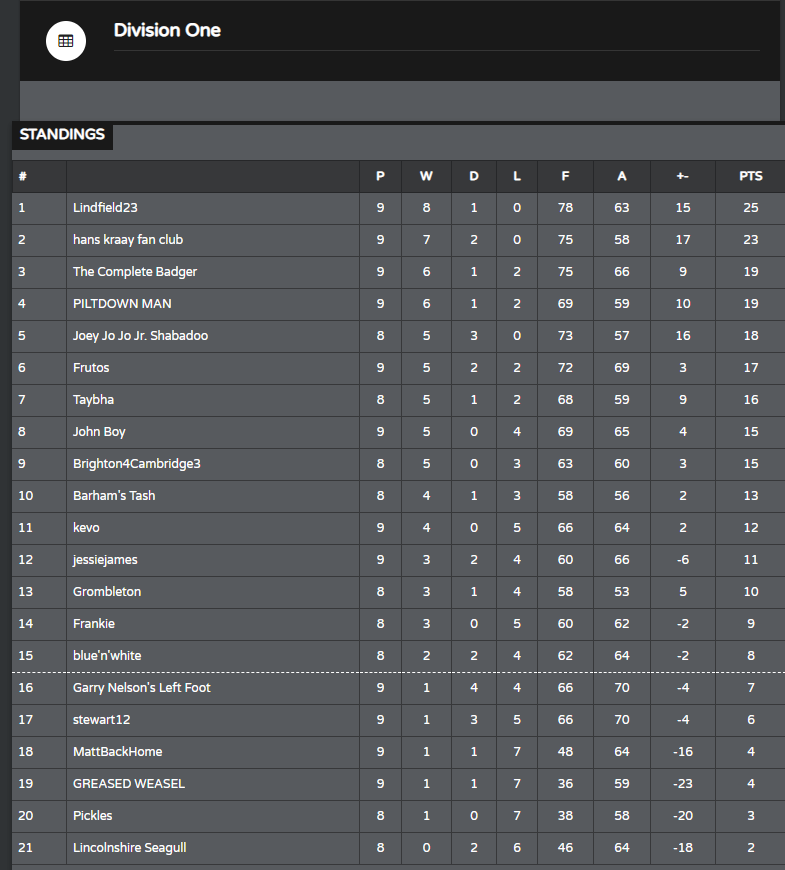Select the Frutos team row
The height and width of the screenshot is (870, 785).
tap(398, 368)
